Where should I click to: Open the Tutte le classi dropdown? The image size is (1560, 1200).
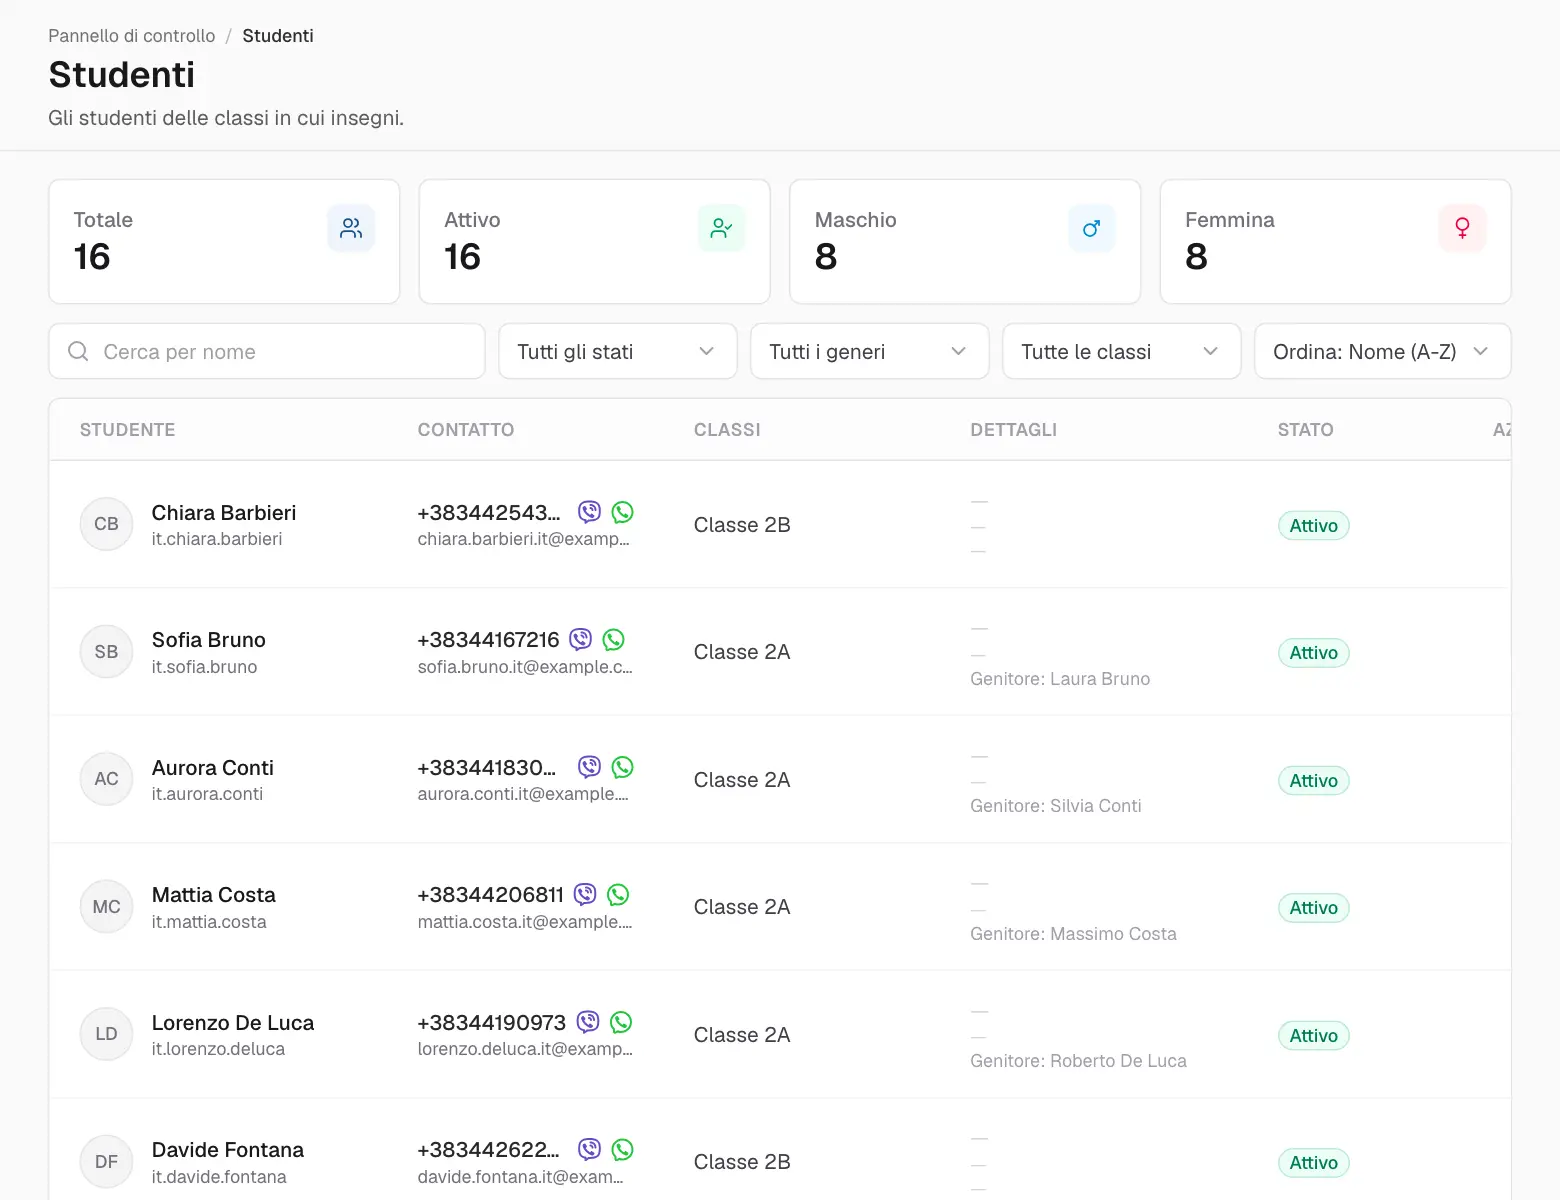coord(1122,351)
